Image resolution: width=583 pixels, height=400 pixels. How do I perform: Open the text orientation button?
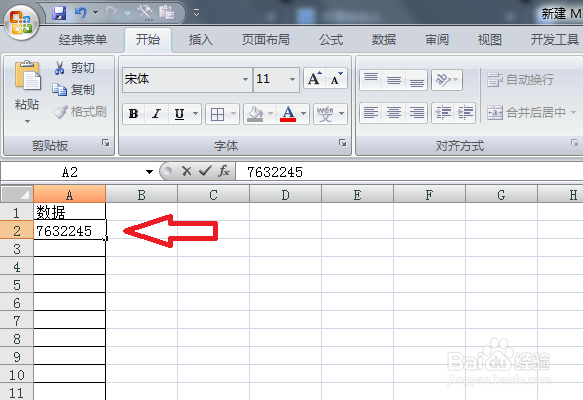point(447,79)
